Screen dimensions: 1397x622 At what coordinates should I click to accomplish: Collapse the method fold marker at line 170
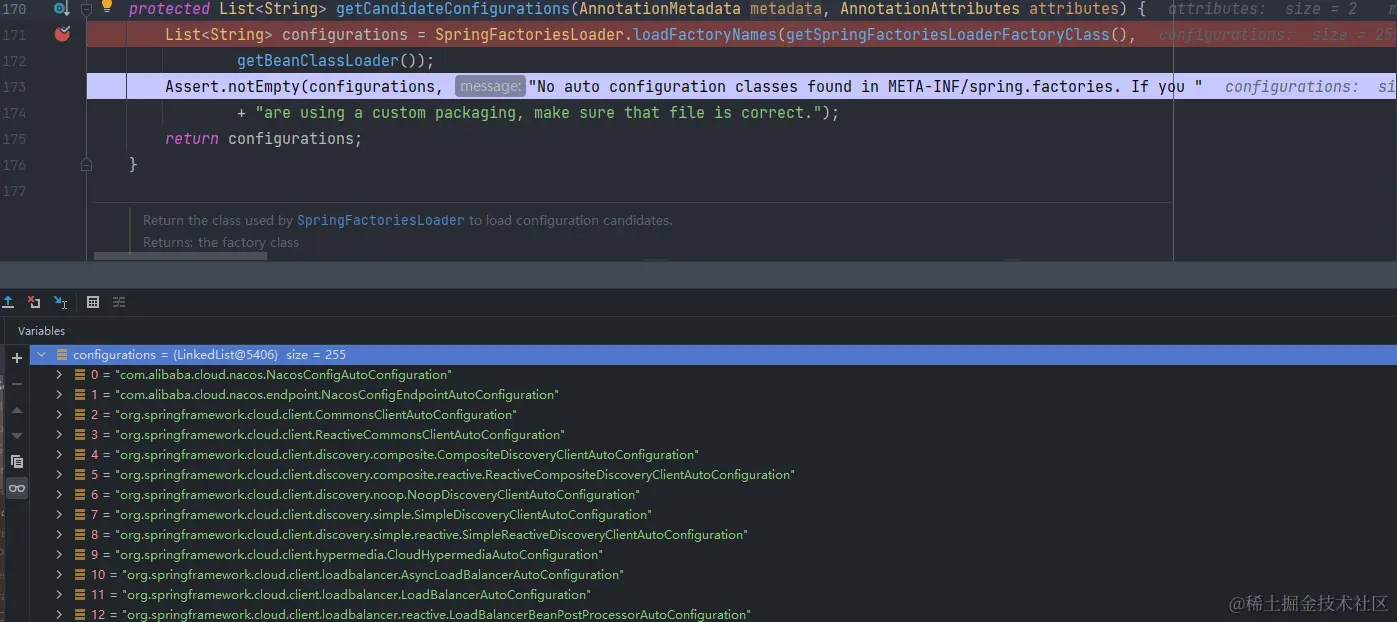pos(86,9)
